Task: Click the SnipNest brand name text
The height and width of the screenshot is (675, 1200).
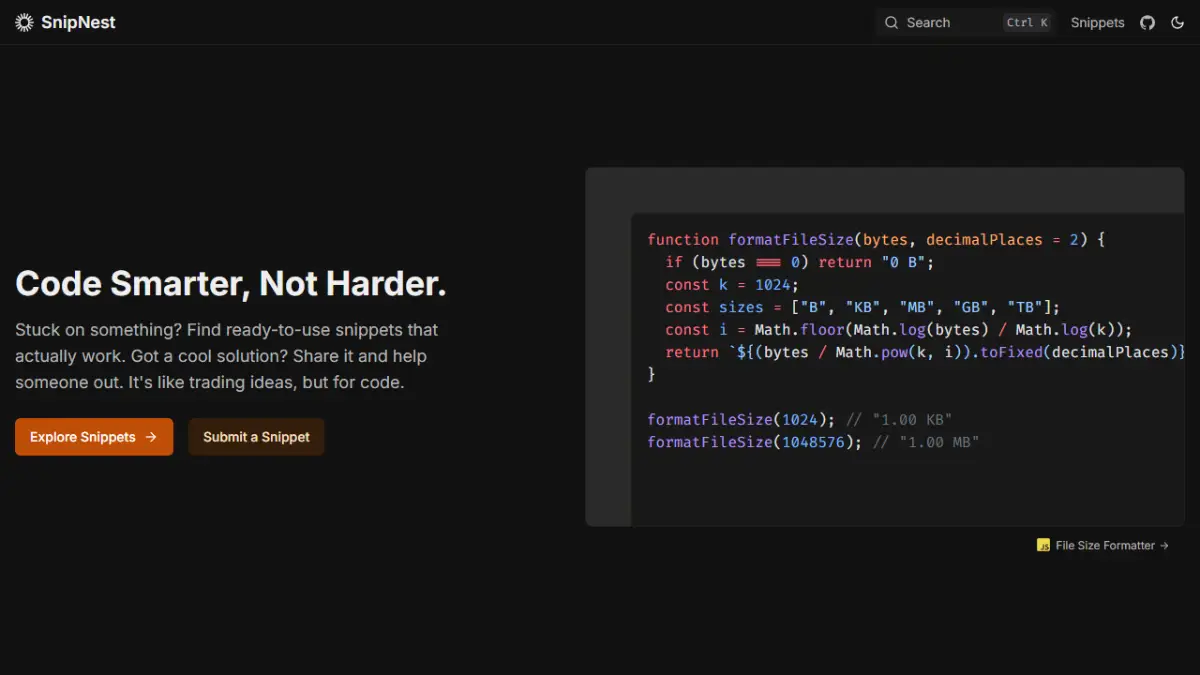Action: click(78, 22)
